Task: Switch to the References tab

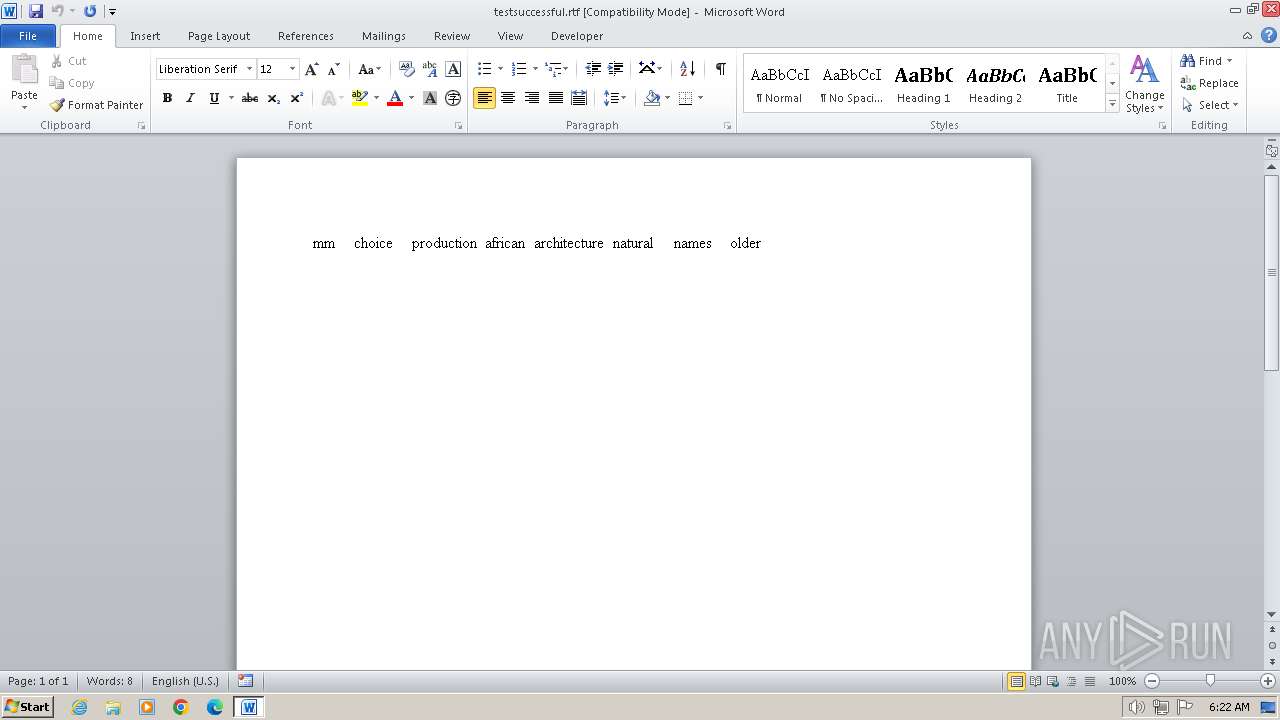Action: (306, 36)
